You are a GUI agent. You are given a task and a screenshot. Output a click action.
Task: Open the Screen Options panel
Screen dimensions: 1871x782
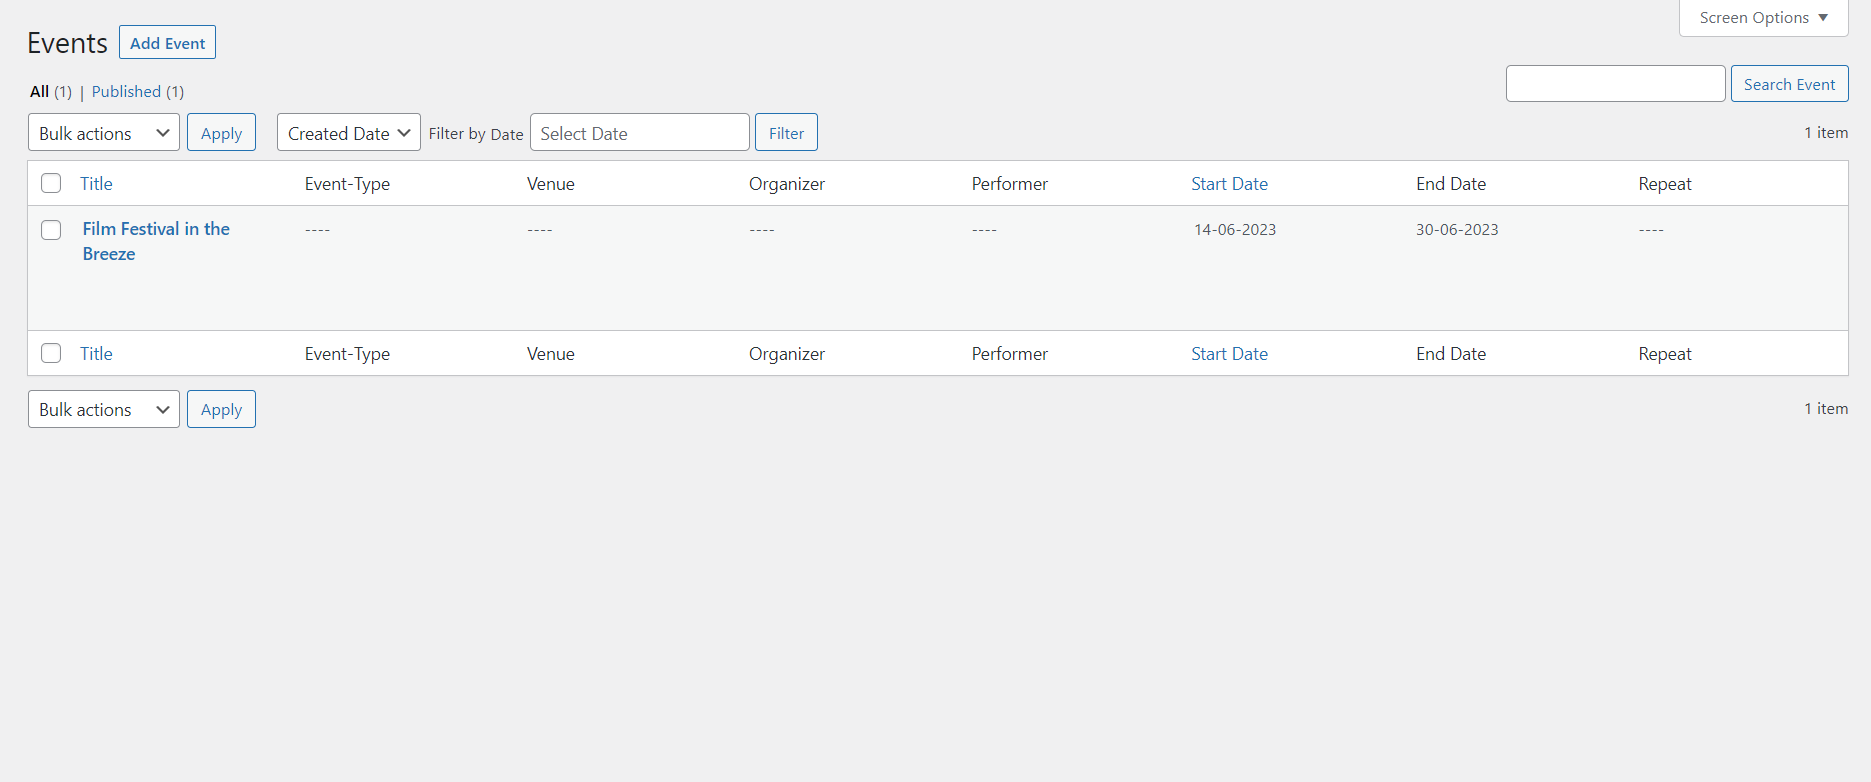coord(1763,18)
